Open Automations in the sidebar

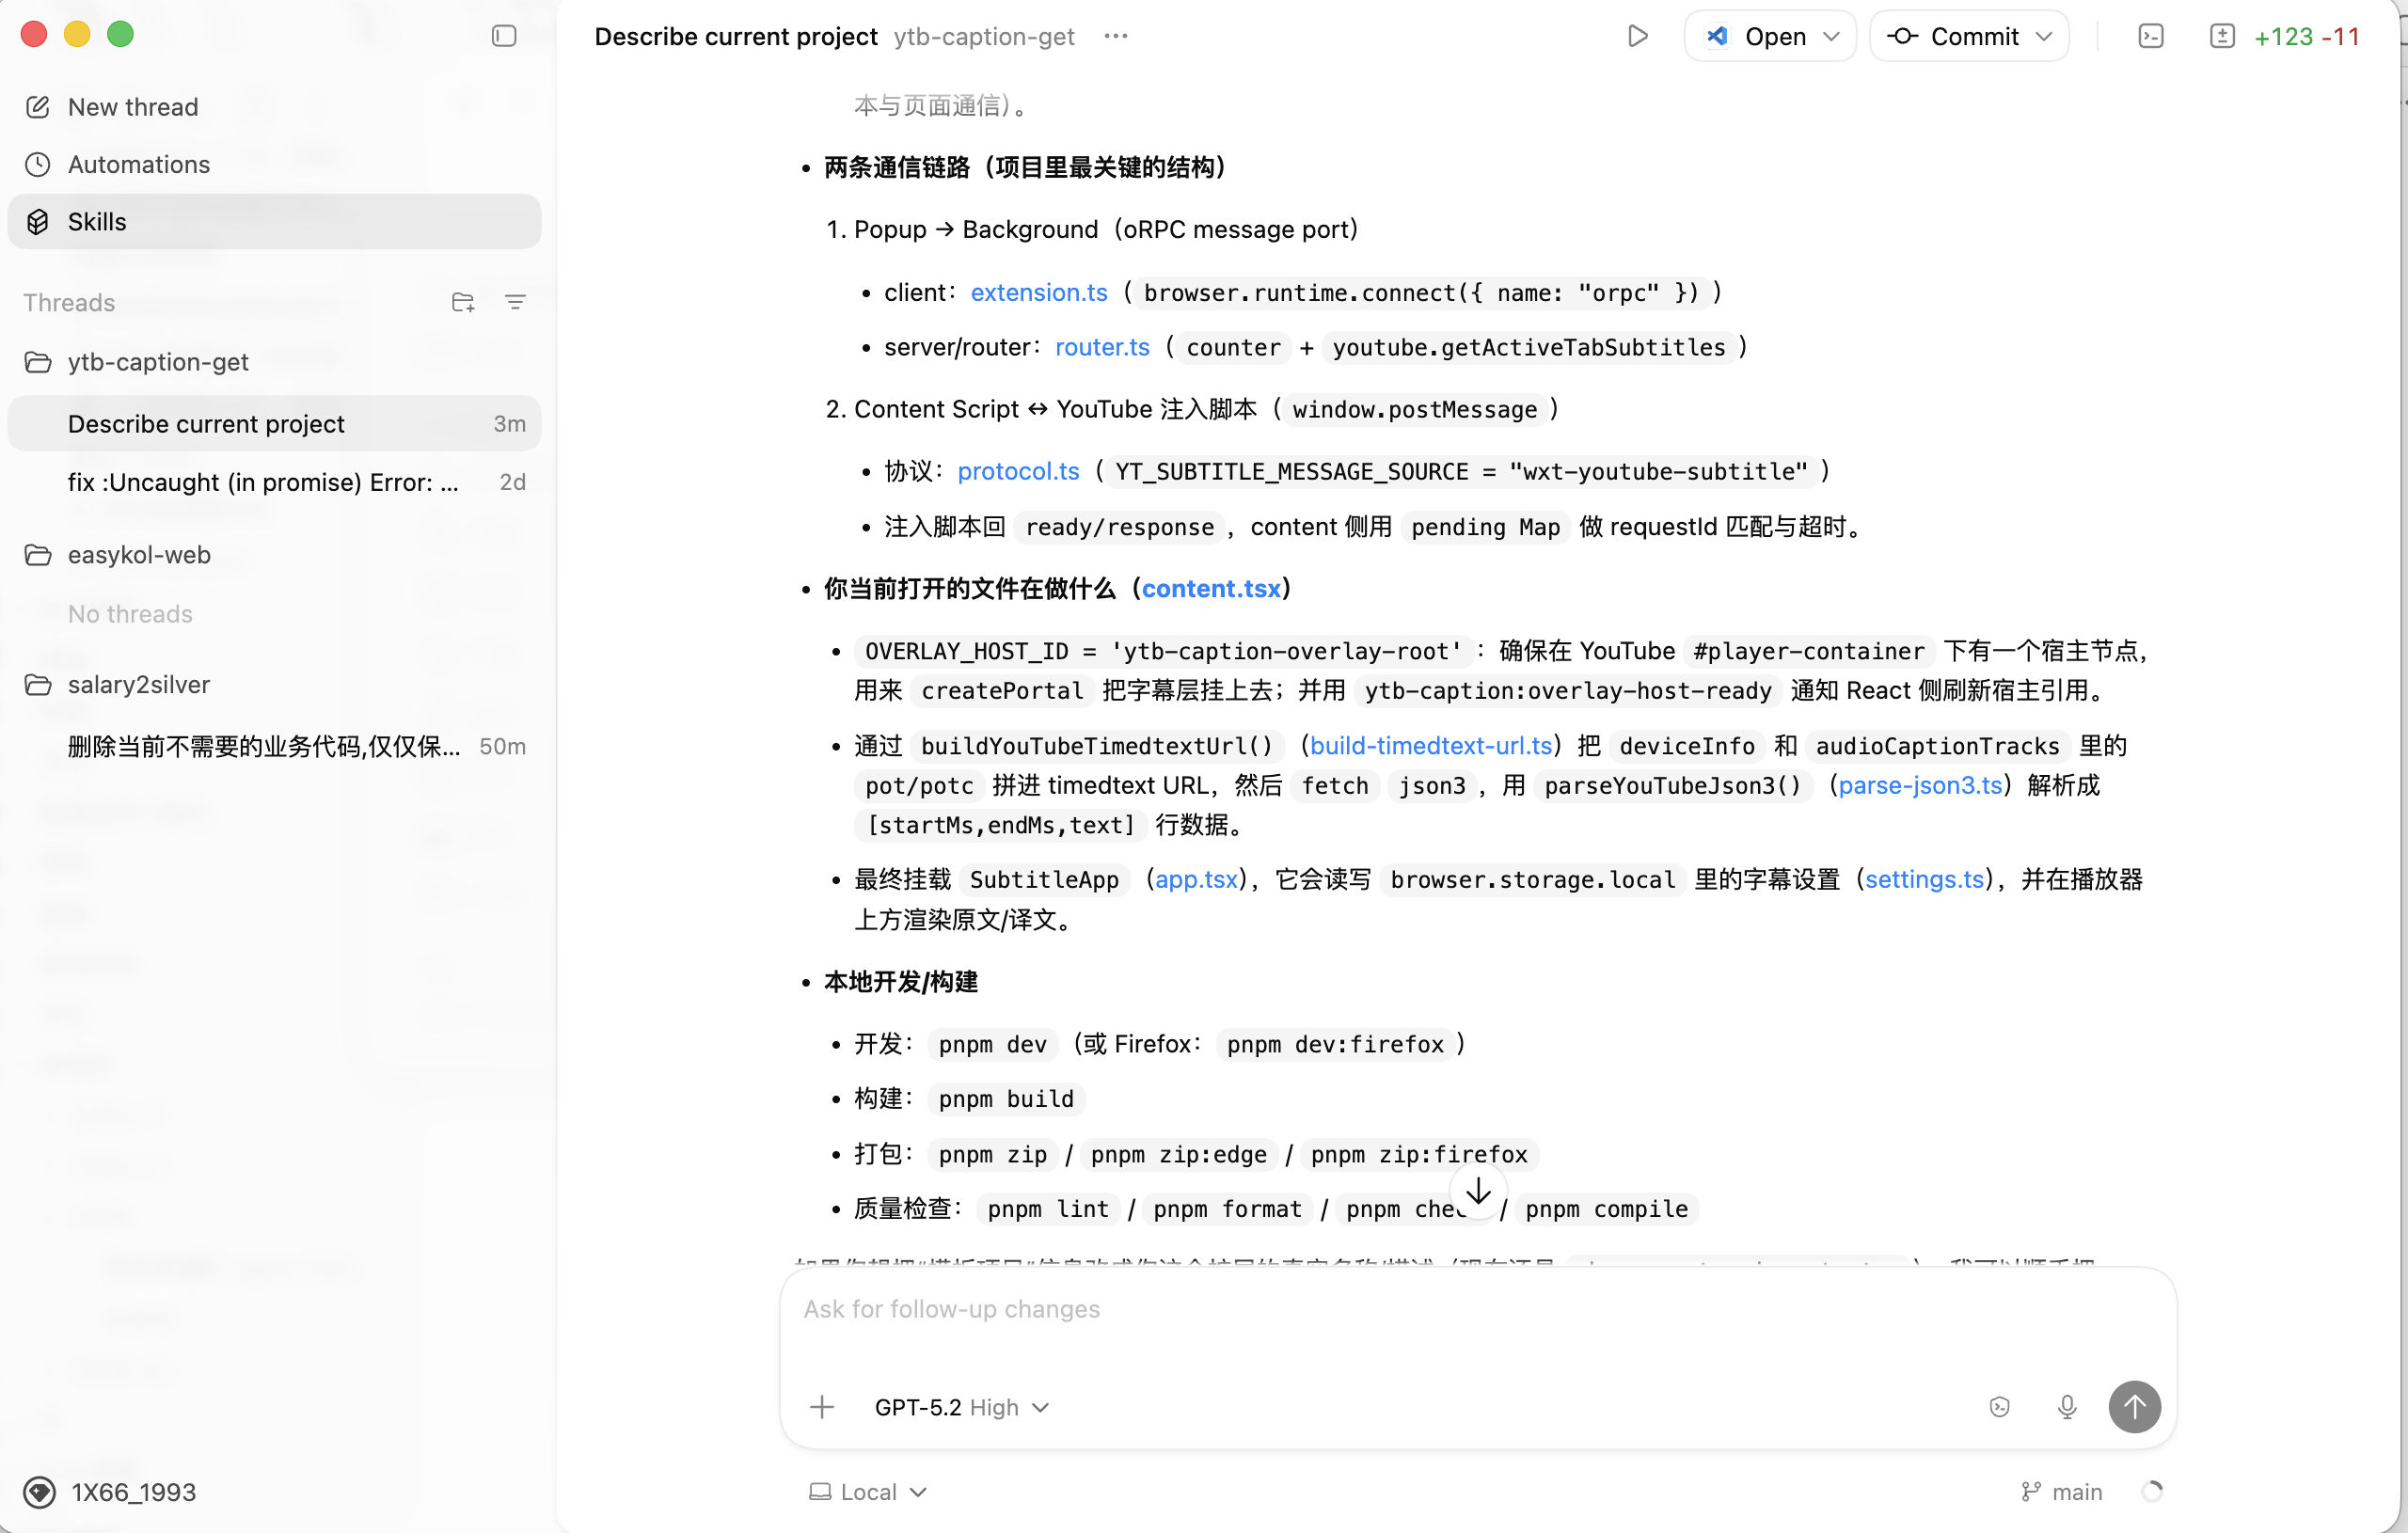pyautogui.click(x=138, y=164)
